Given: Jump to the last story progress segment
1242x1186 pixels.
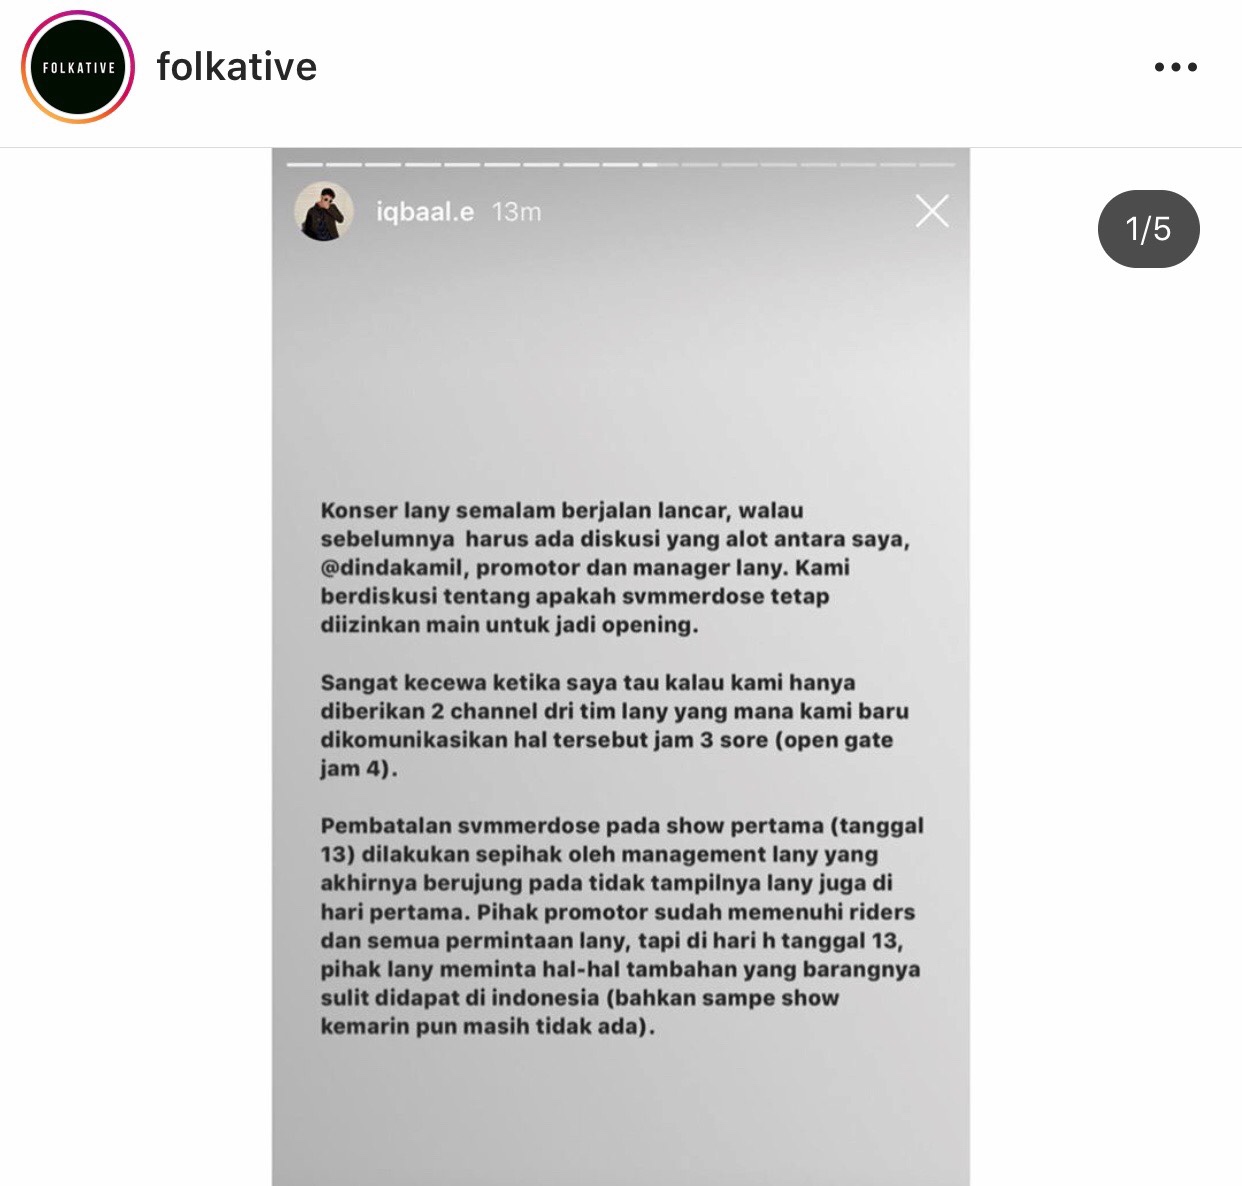Looking at the screenshot, I should point(937,164).
